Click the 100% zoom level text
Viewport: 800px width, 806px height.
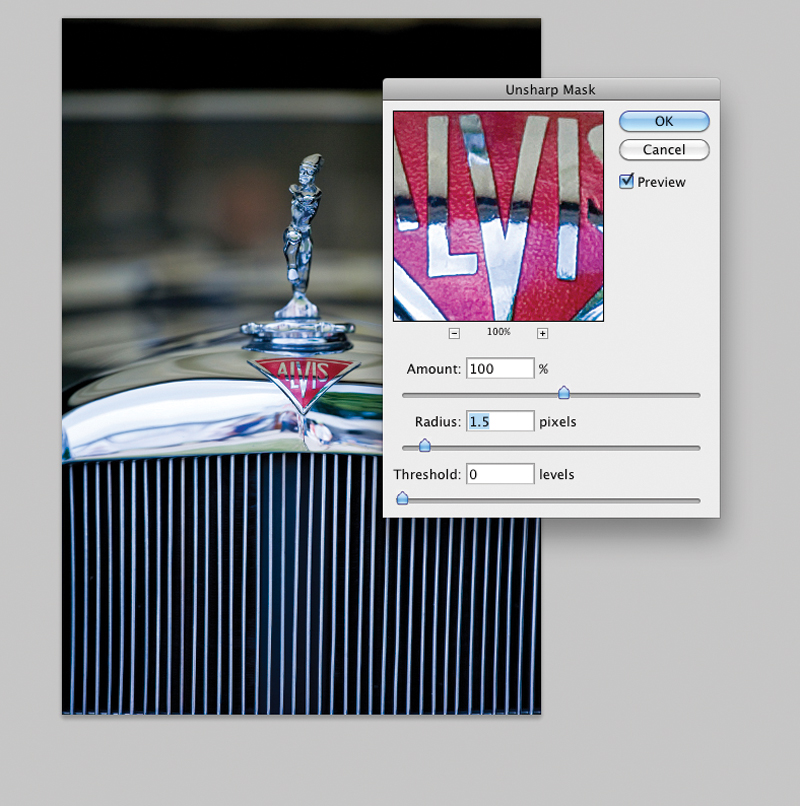(x=499, y=332)
